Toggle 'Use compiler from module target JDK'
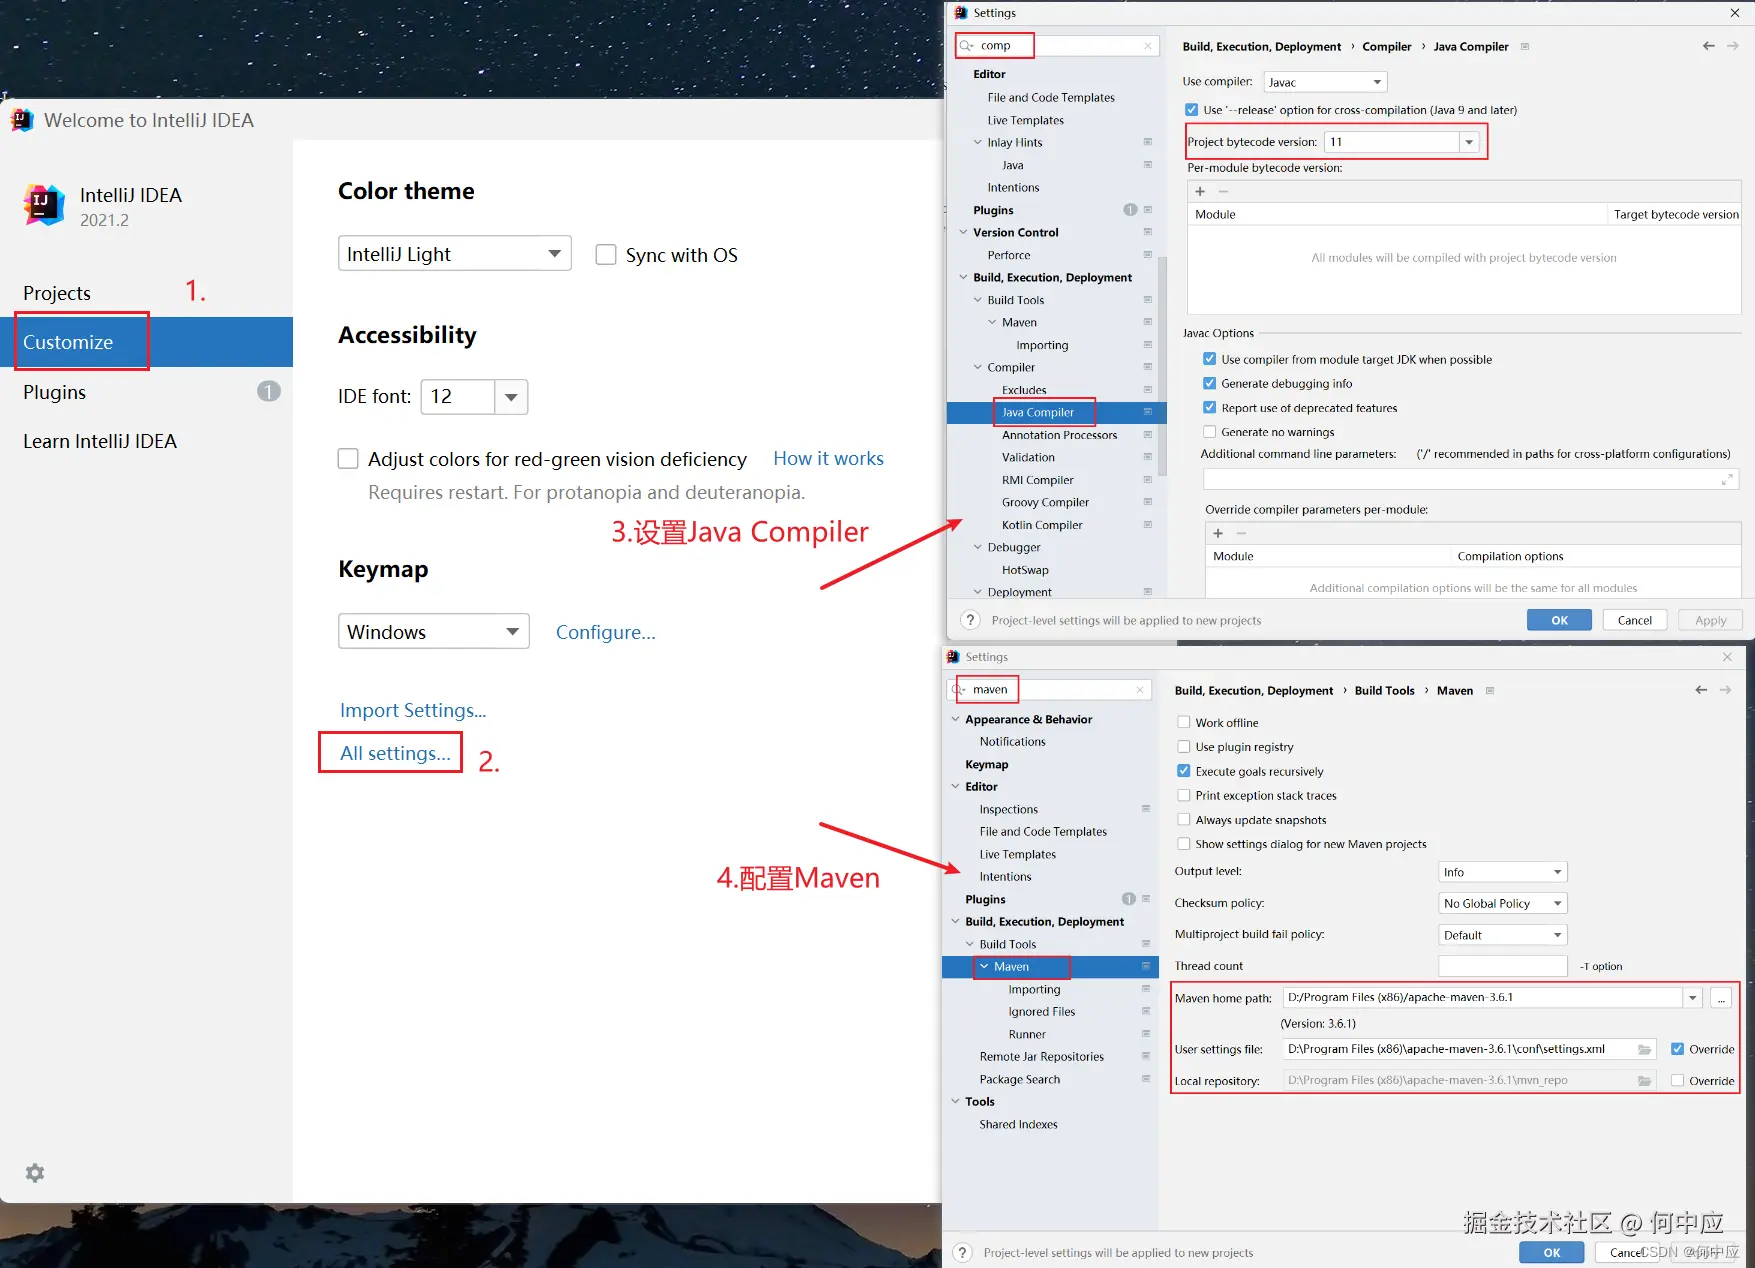This screenshot has width=1755, height=1268. tap(1210, 359)
